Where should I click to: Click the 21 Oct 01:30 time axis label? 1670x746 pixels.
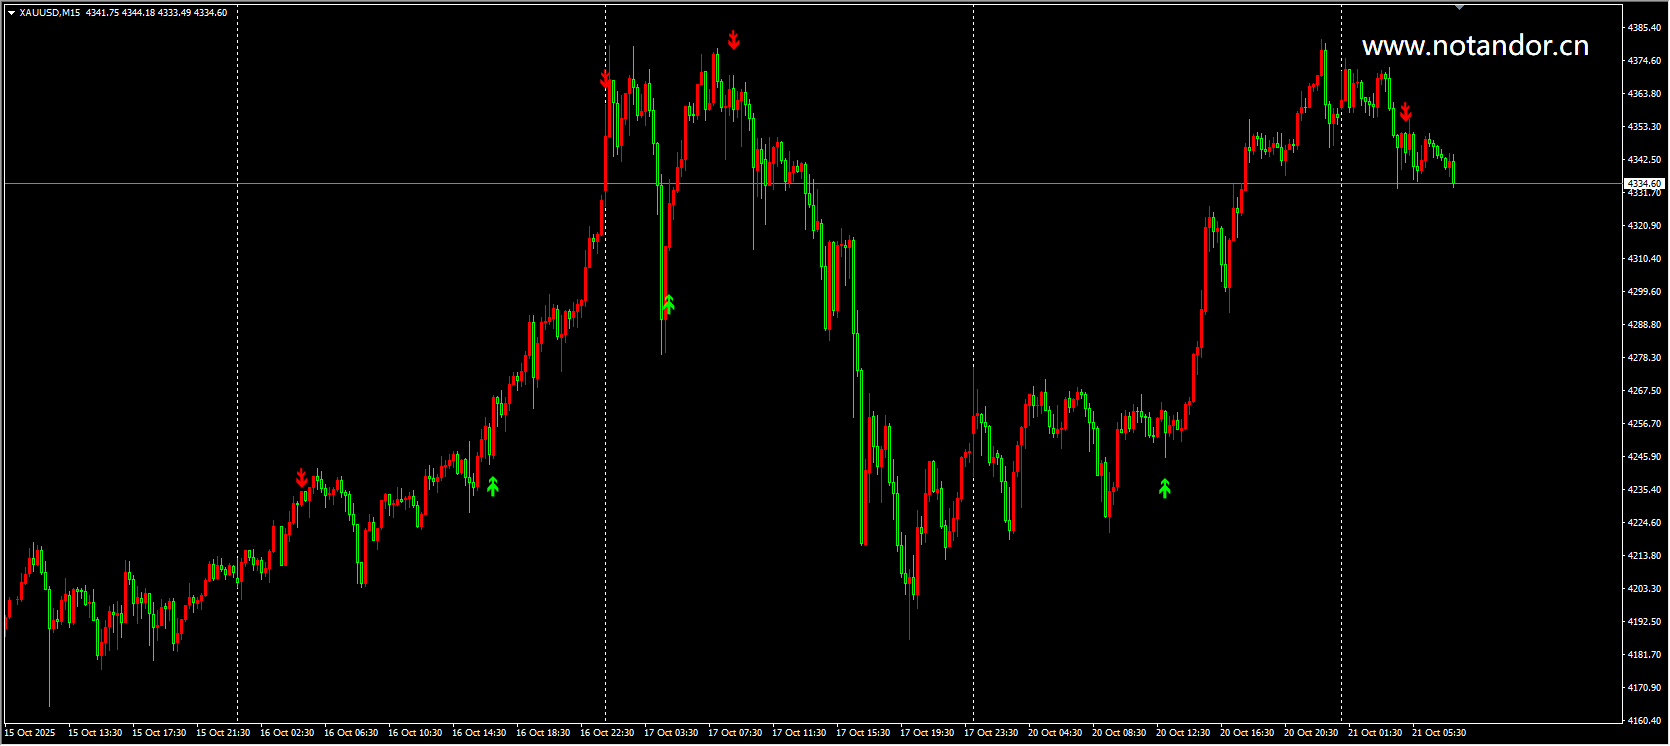click(1375, 733)
